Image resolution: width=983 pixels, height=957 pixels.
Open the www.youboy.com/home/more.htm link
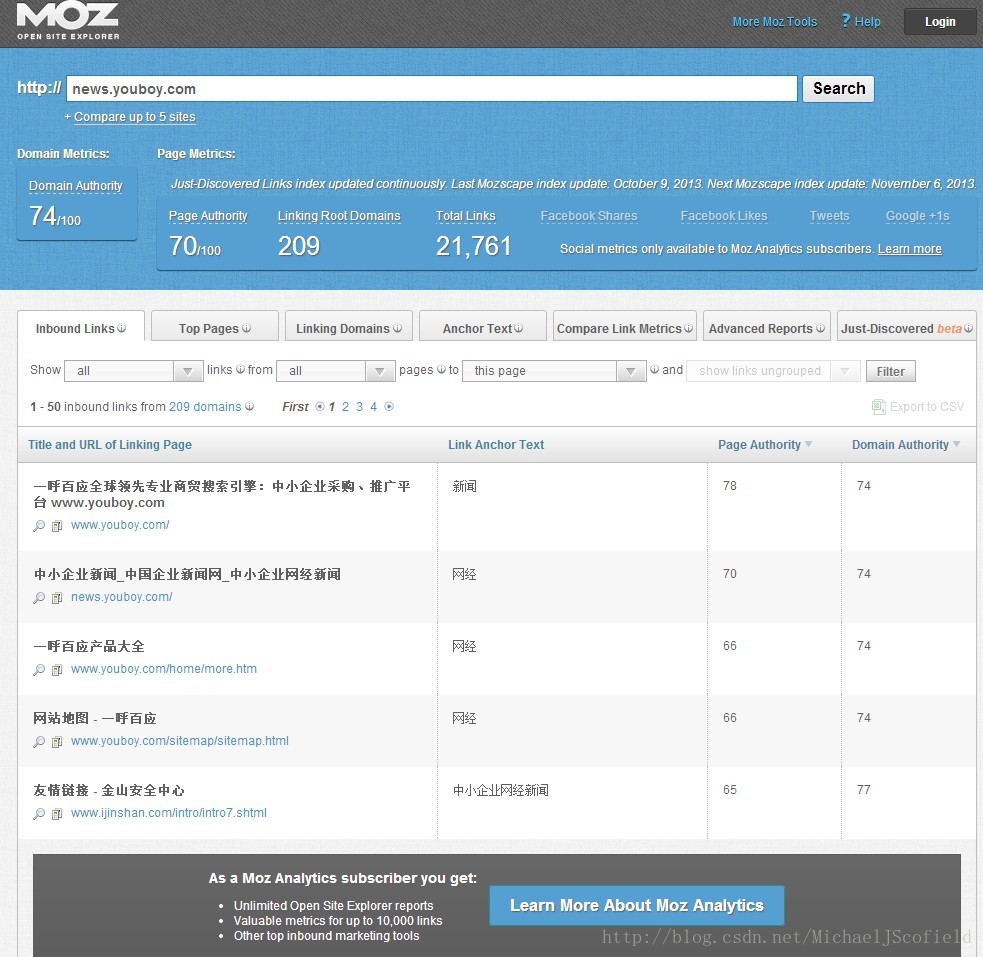(164, 669)
